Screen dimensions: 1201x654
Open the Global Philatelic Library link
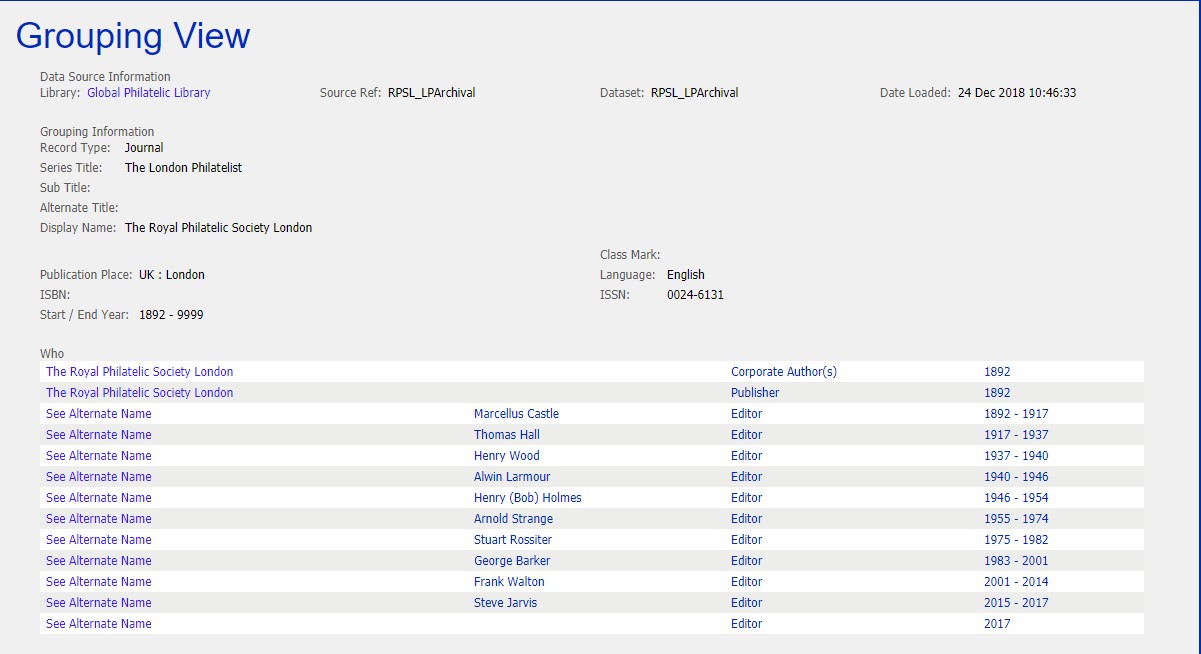(x=149, y=93)
